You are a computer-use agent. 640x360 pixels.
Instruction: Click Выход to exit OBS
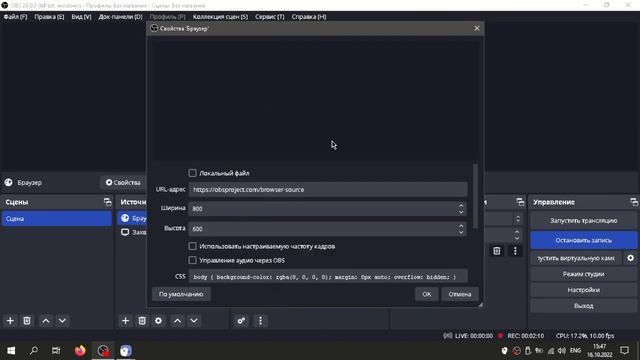584,306
